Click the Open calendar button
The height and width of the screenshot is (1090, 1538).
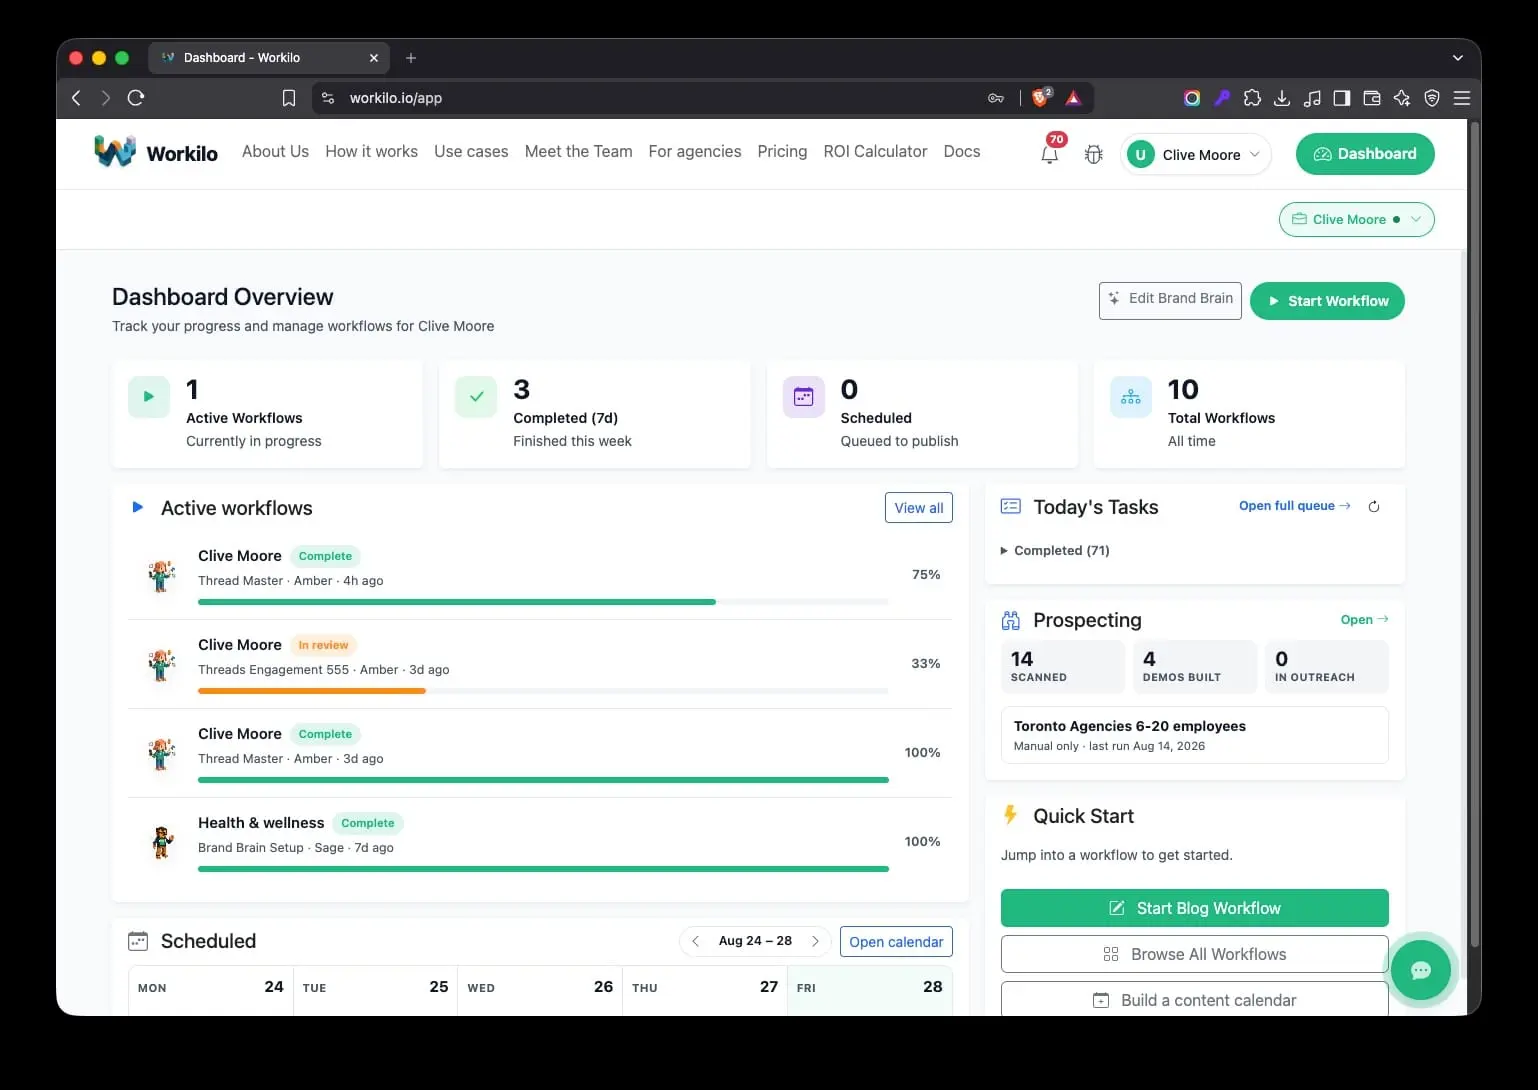pyautogui.click(x=896, y=942)
